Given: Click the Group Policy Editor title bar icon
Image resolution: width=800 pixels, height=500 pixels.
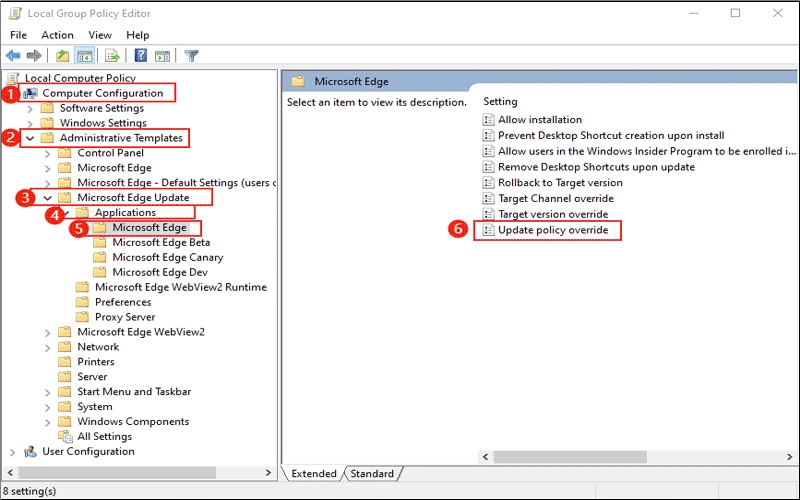Looking at the screenshot, I should pos(15,14).
